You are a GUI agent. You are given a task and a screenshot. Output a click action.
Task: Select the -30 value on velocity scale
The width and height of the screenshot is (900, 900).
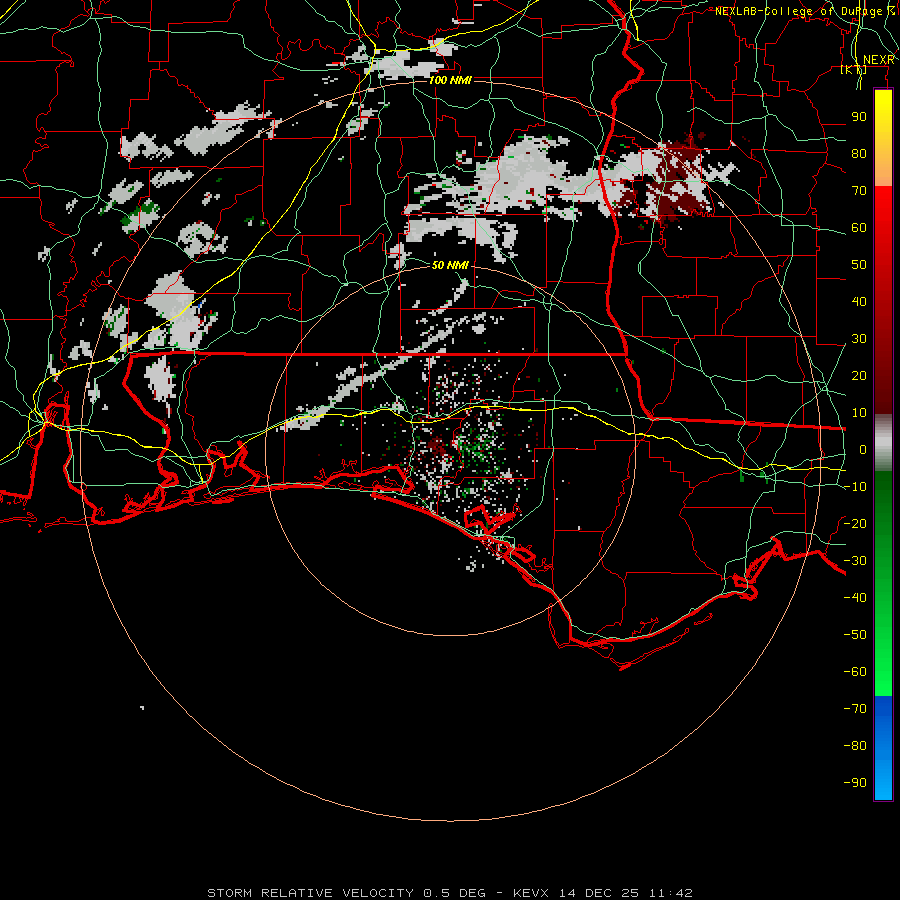(855, 561)
